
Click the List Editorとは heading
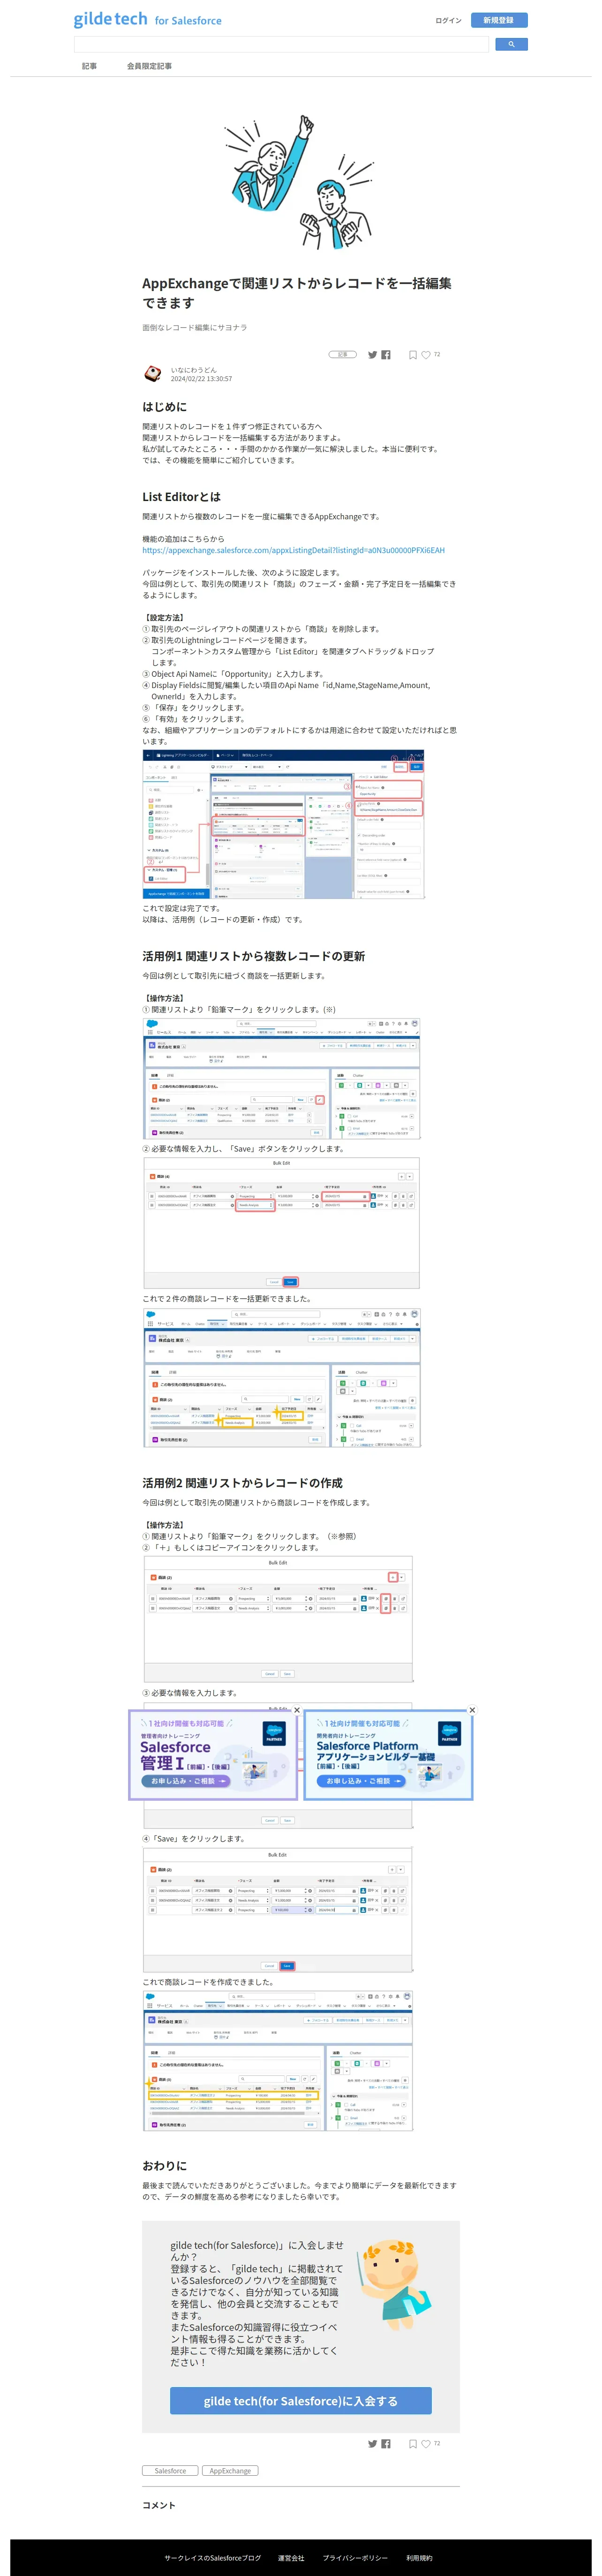181,497
